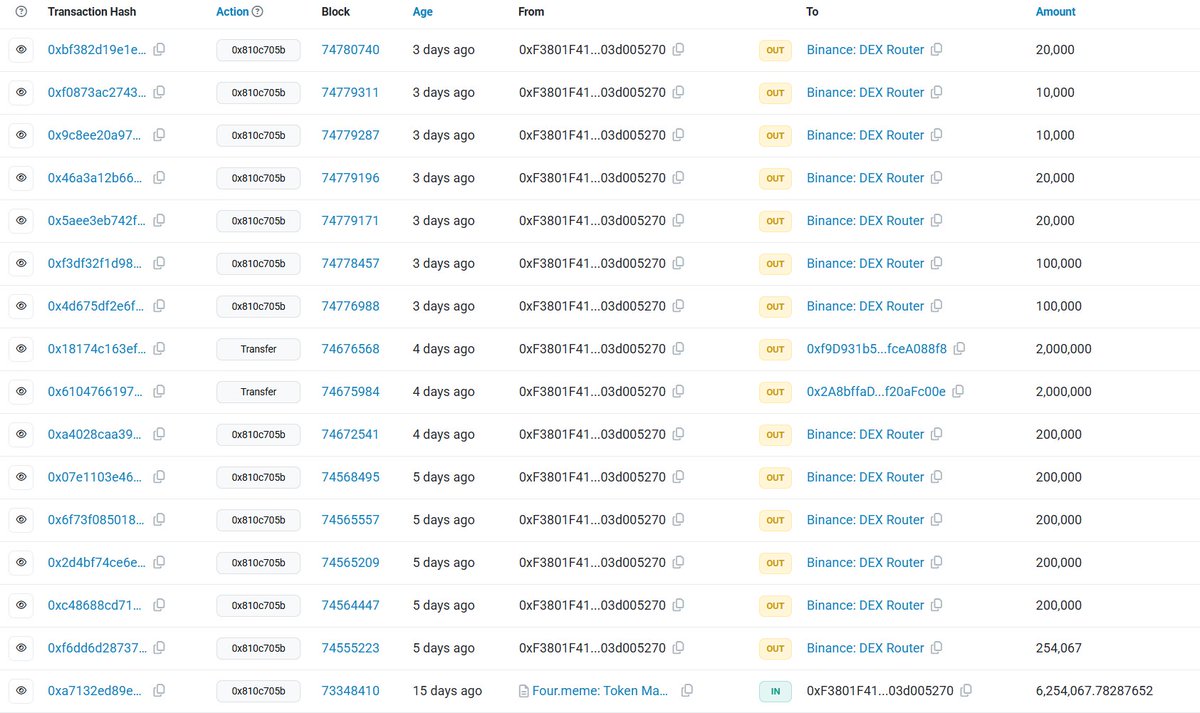Viewport: 1200px width, 713px height.
Task: Click the Action column header link
Action: (x=232, y=12)
